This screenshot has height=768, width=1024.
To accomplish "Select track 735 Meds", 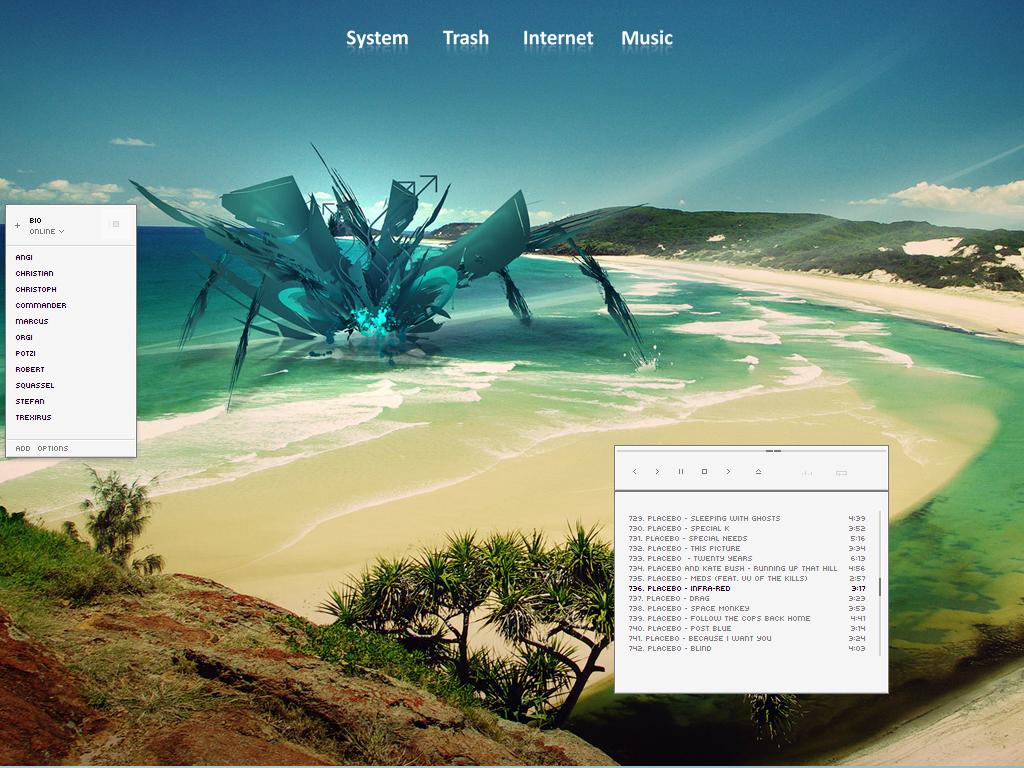I will 747,579.
